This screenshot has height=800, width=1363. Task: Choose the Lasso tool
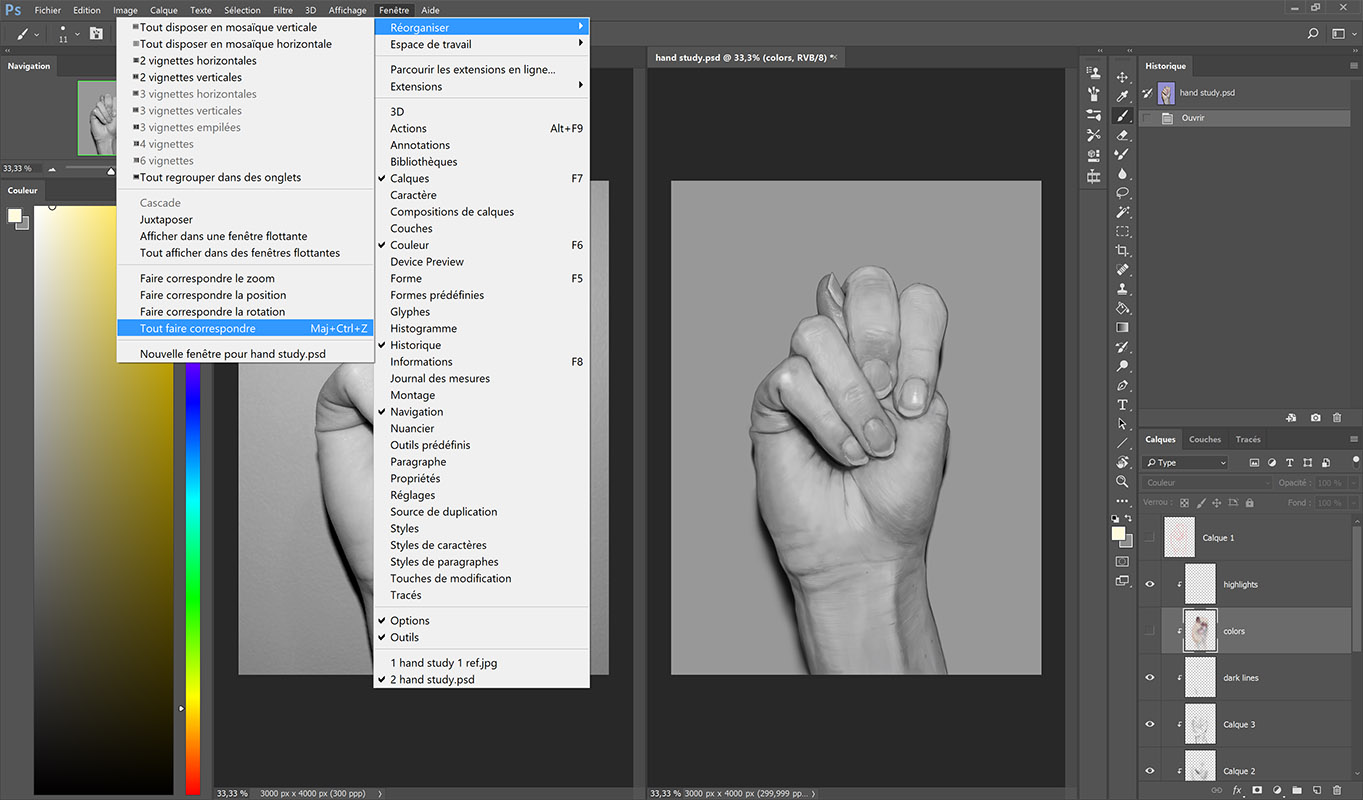[1122, 192]
